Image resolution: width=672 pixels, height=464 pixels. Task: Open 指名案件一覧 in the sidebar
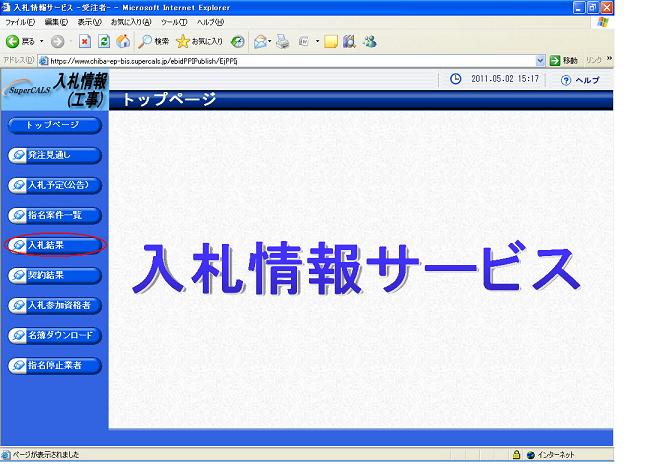55,215
